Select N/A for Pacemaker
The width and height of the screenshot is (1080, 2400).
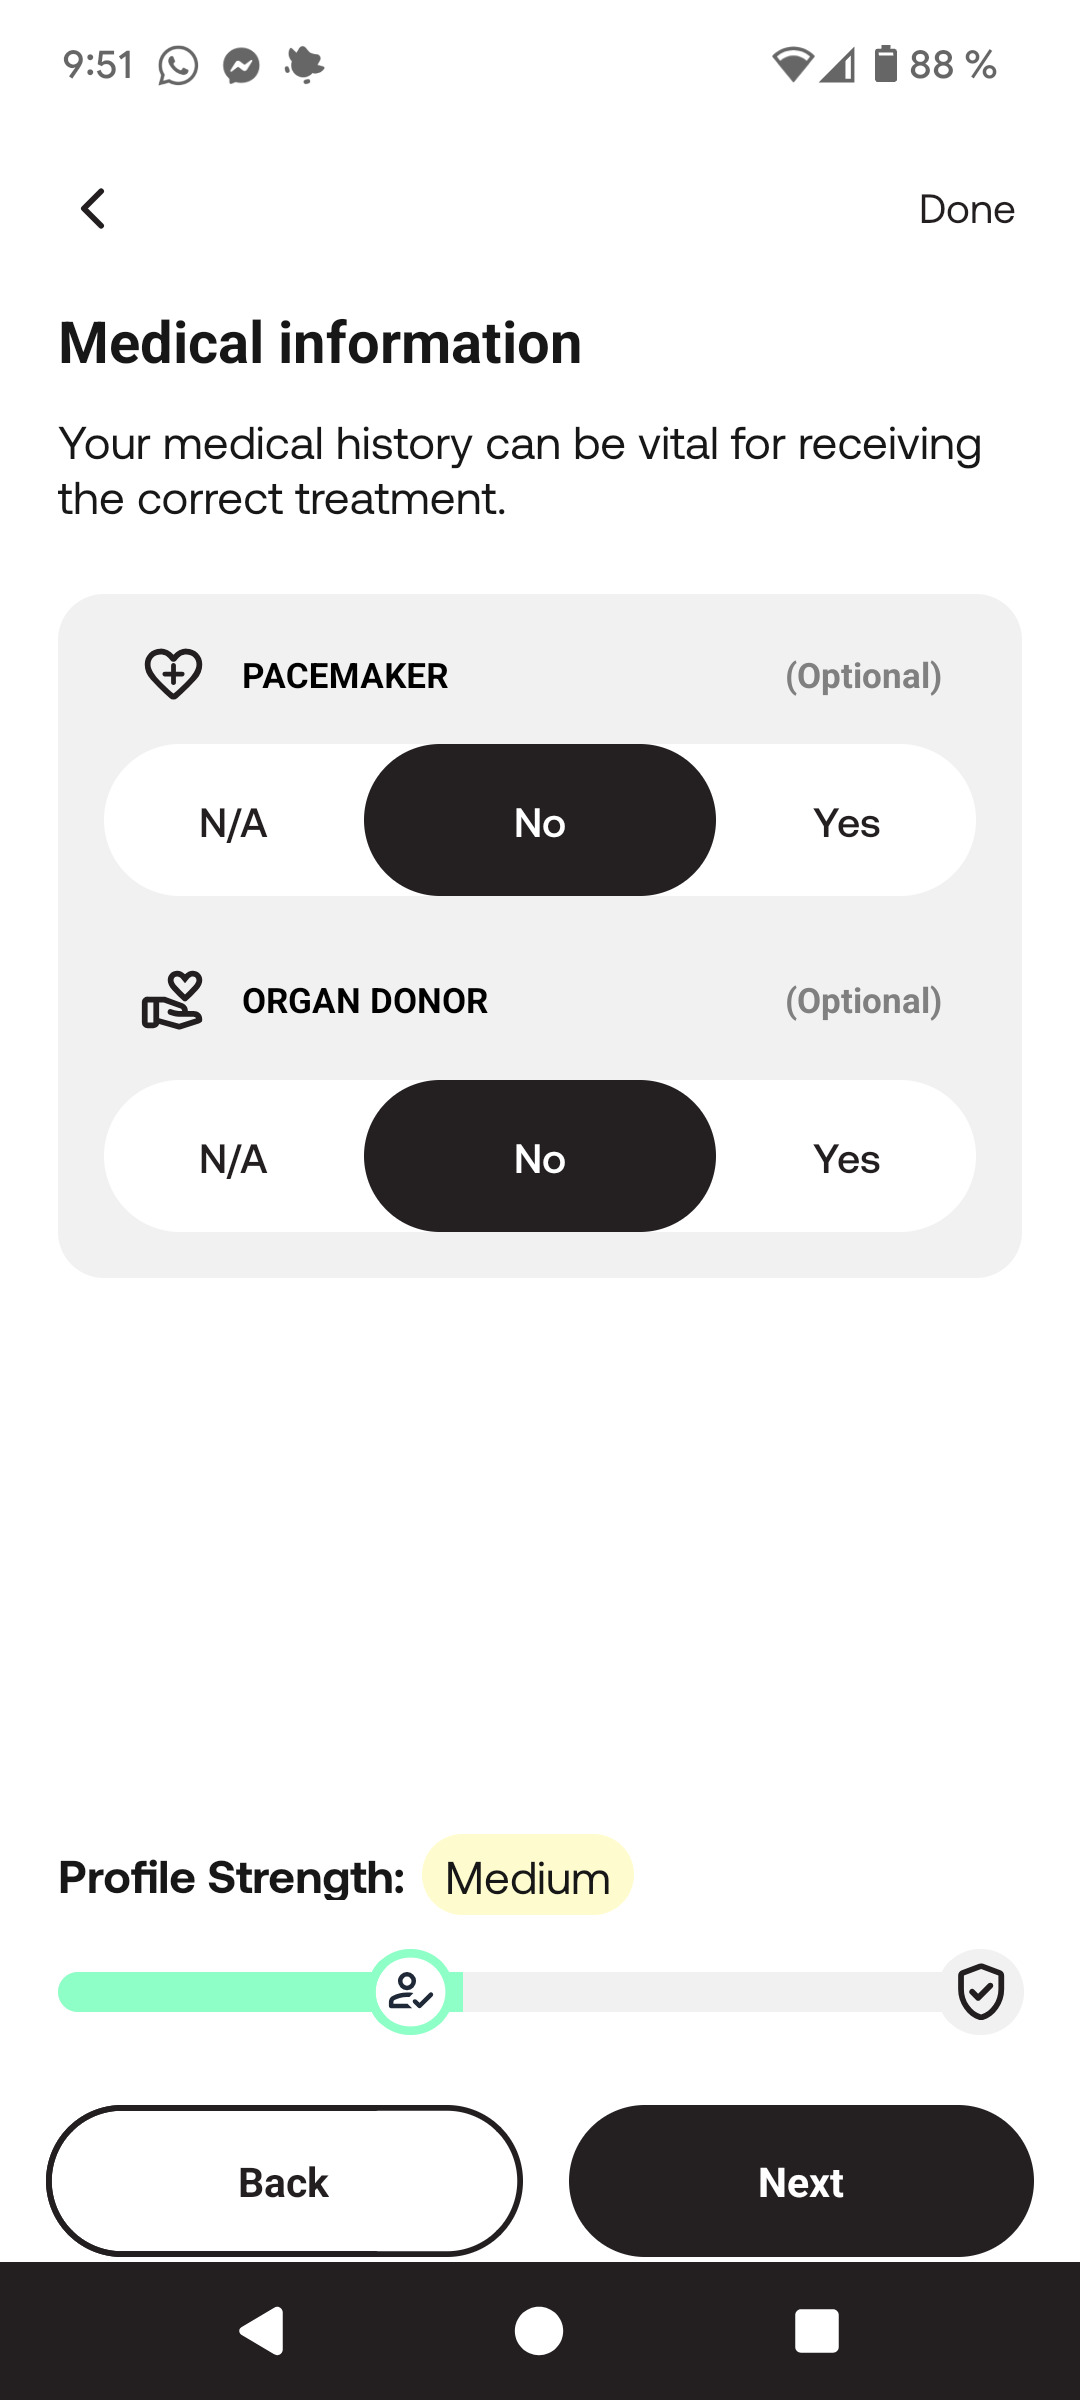pyautogui.click(x=233, y=823)
